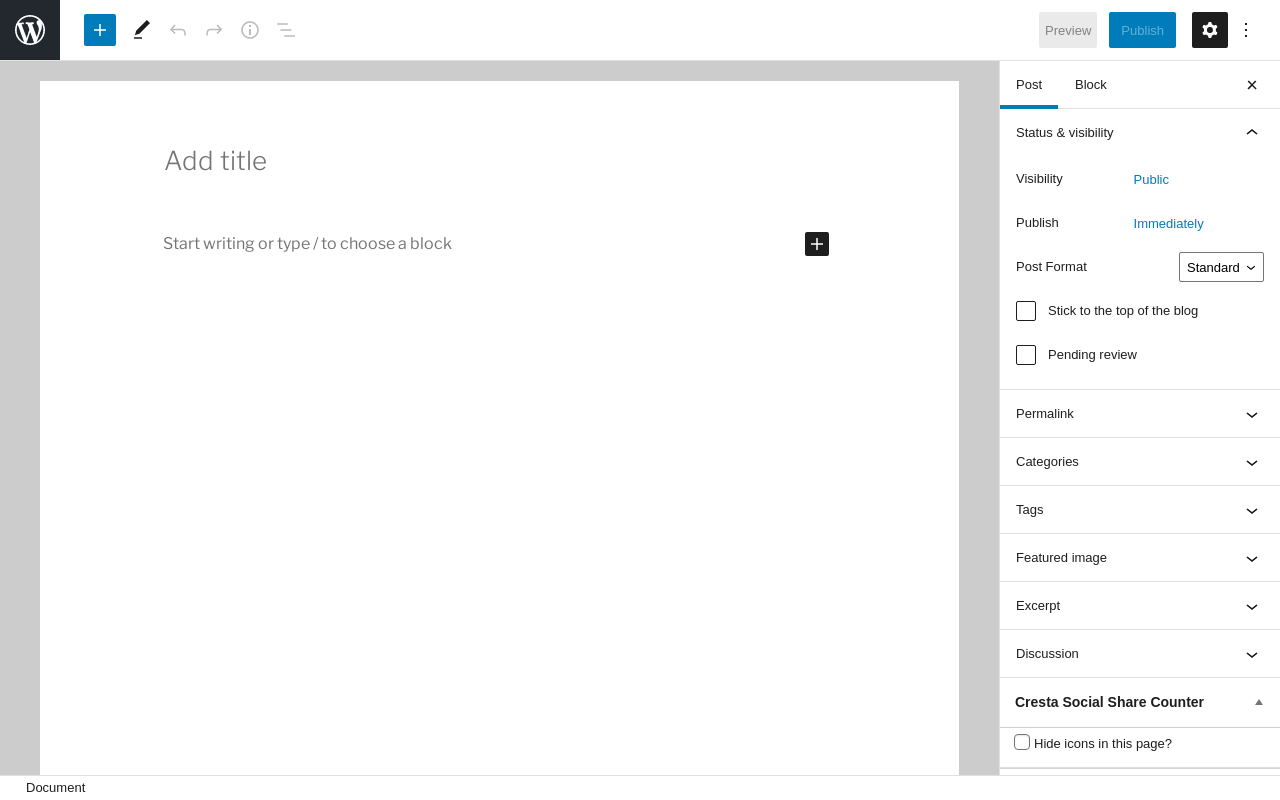Switch to the Block tab
Image resolution: width=1280 pixels, height=800 pixels.
[1091, 85]
